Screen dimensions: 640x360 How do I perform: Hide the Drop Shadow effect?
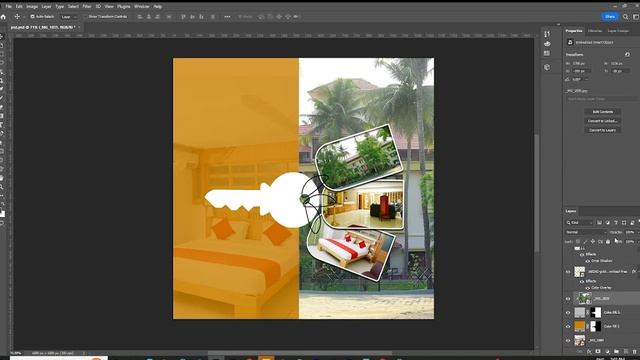coord(588,261)
